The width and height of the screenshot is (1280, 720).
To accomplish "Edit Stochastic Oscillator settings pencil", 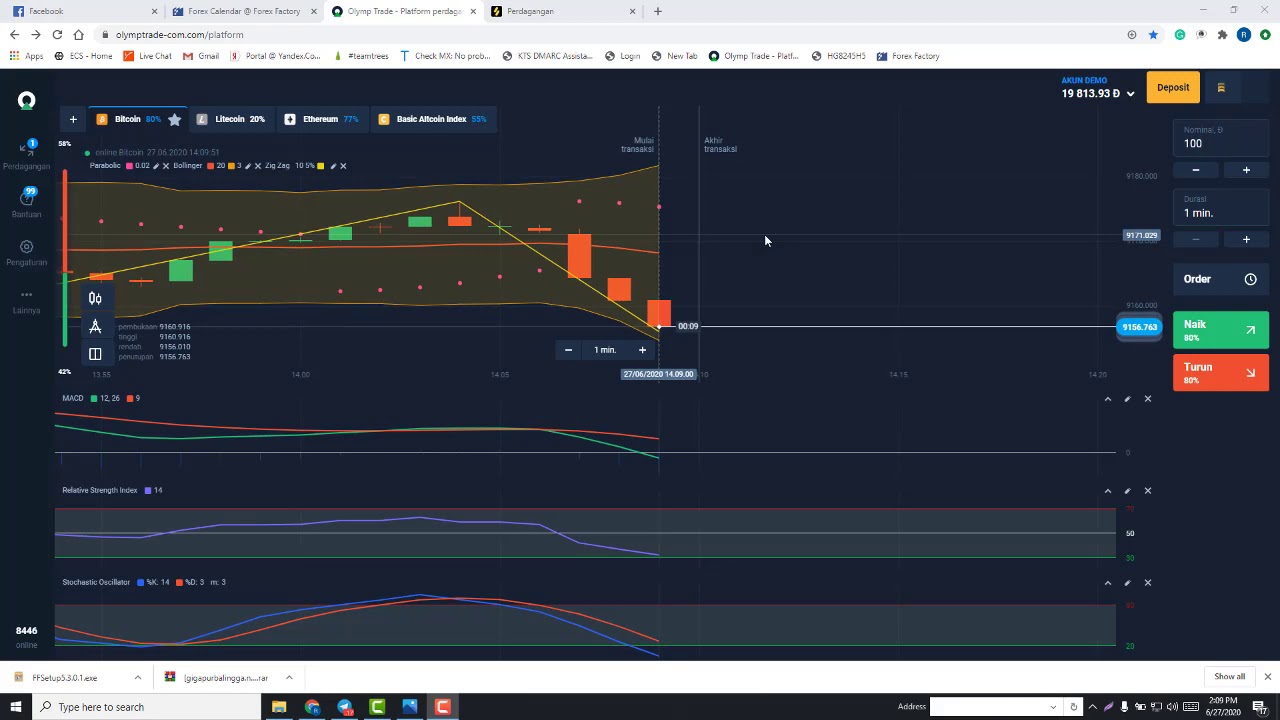I will [x=1127, y=583].
